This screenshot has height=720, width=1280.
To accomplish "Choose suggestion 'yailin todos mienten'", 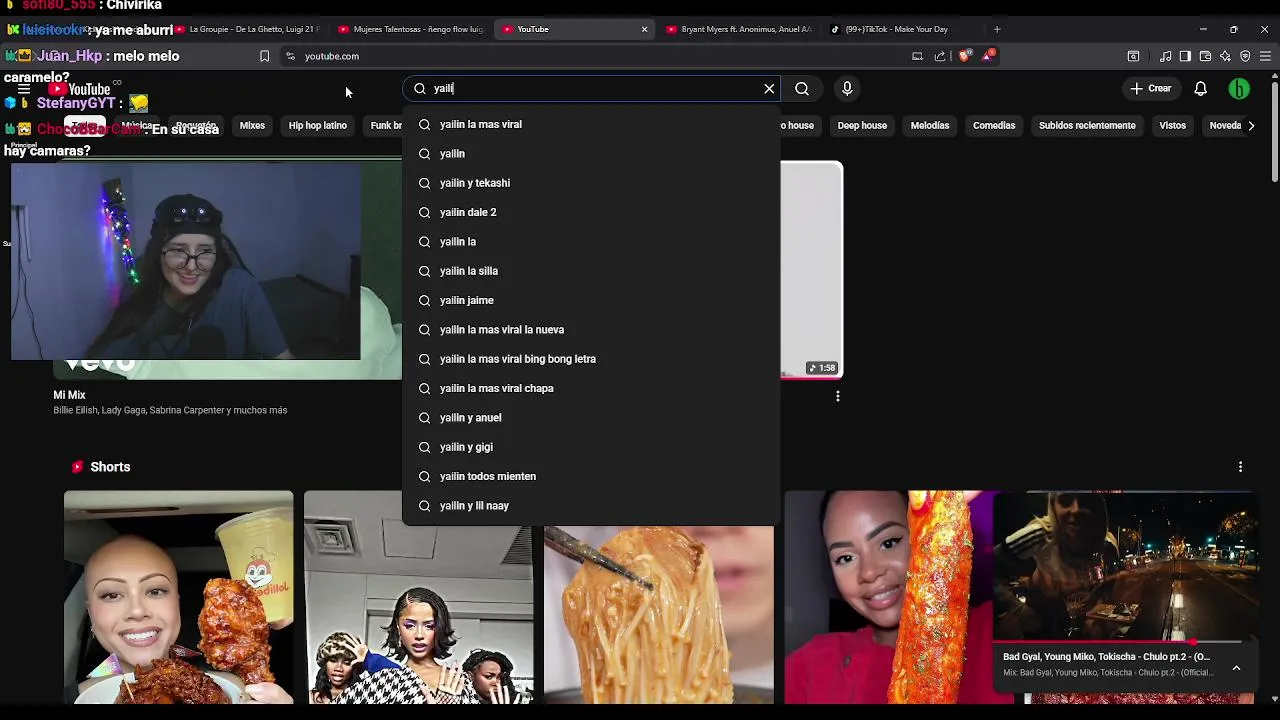I will click(591, 476).
